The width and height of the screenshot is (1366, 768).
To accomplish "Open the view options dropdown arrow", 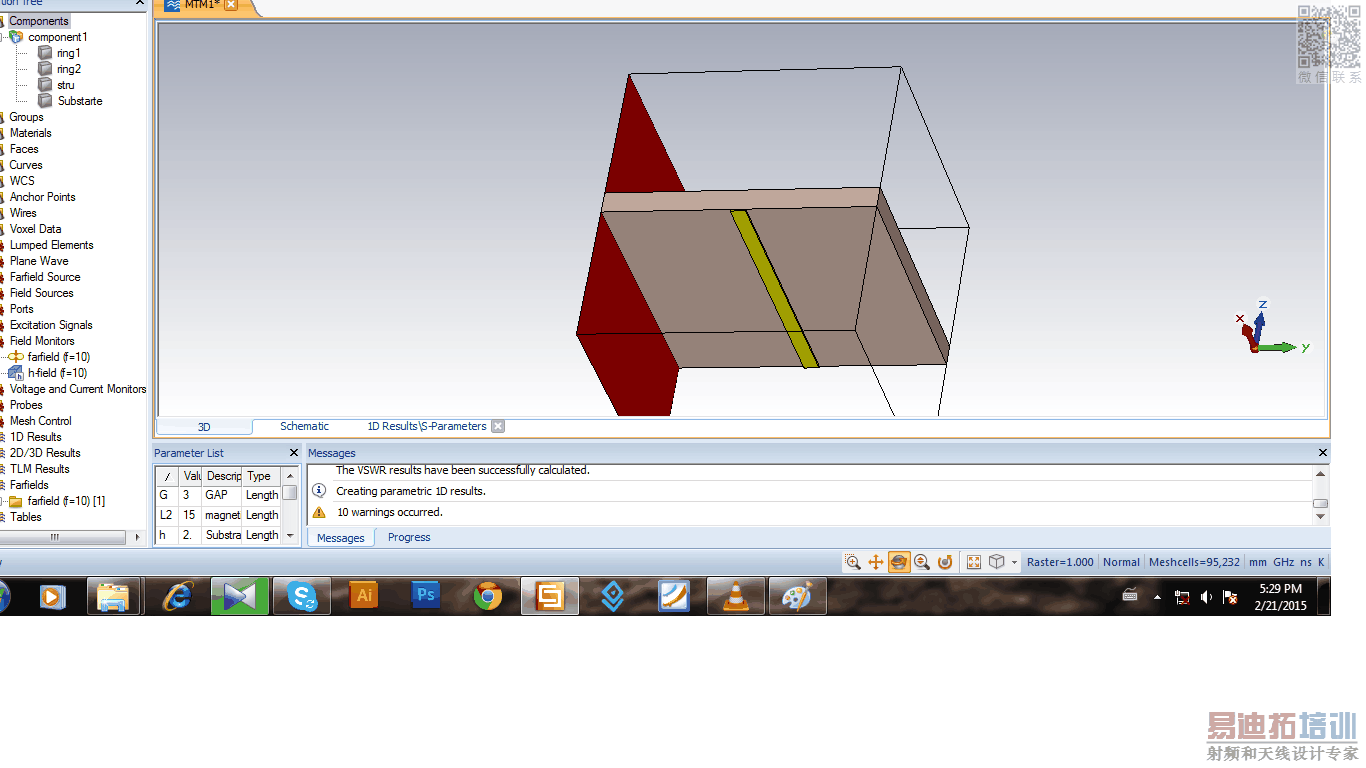I will tap(1014, 562).
